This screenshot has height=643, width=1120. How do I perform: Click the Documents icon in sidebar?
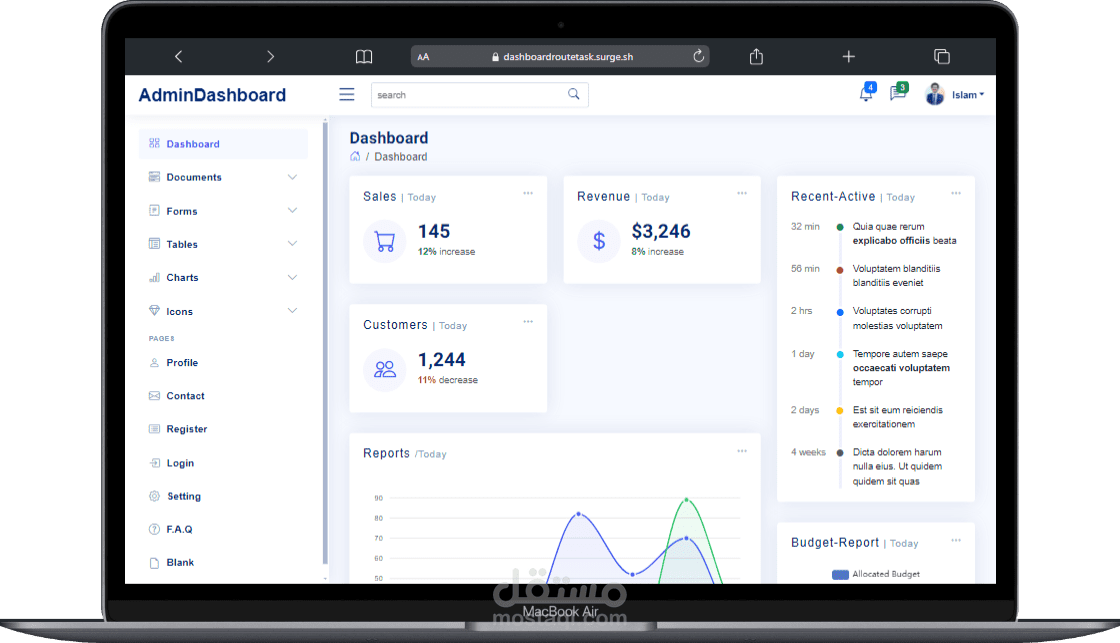pos(154,176)
